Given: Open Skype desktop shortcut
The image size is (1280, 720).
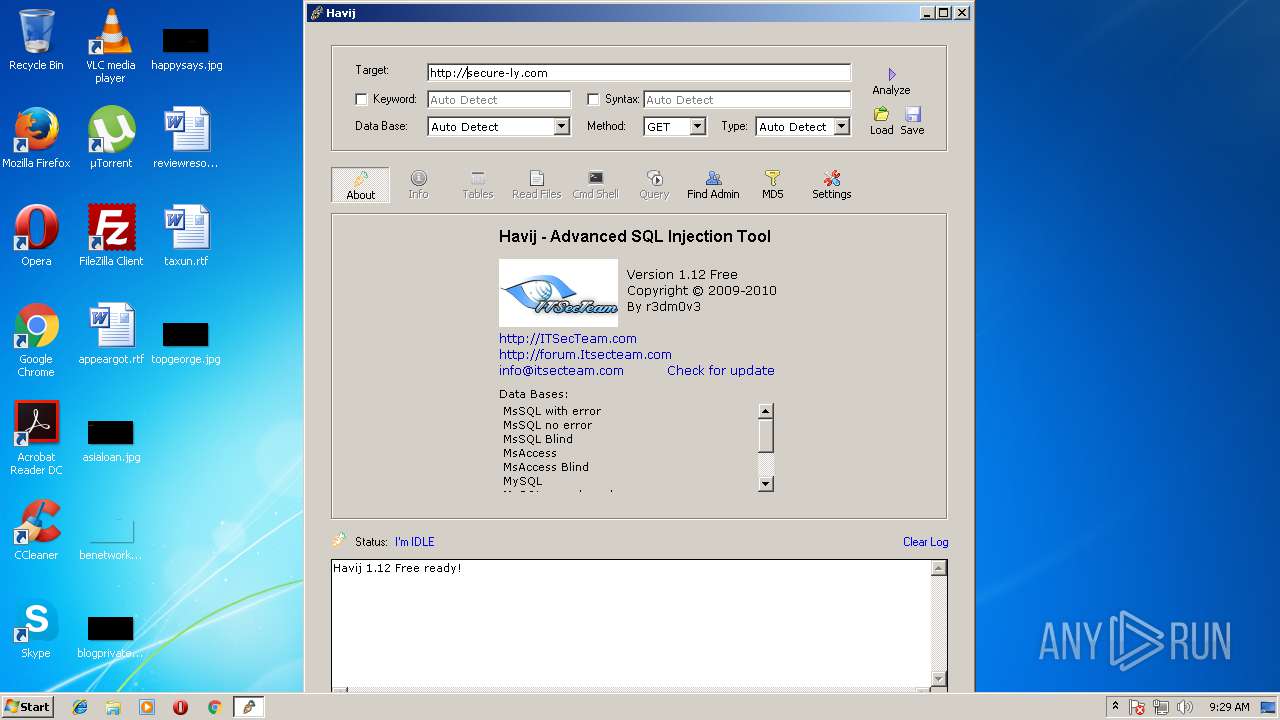Looking at the screenshot, I should click(x=36, y=628).
